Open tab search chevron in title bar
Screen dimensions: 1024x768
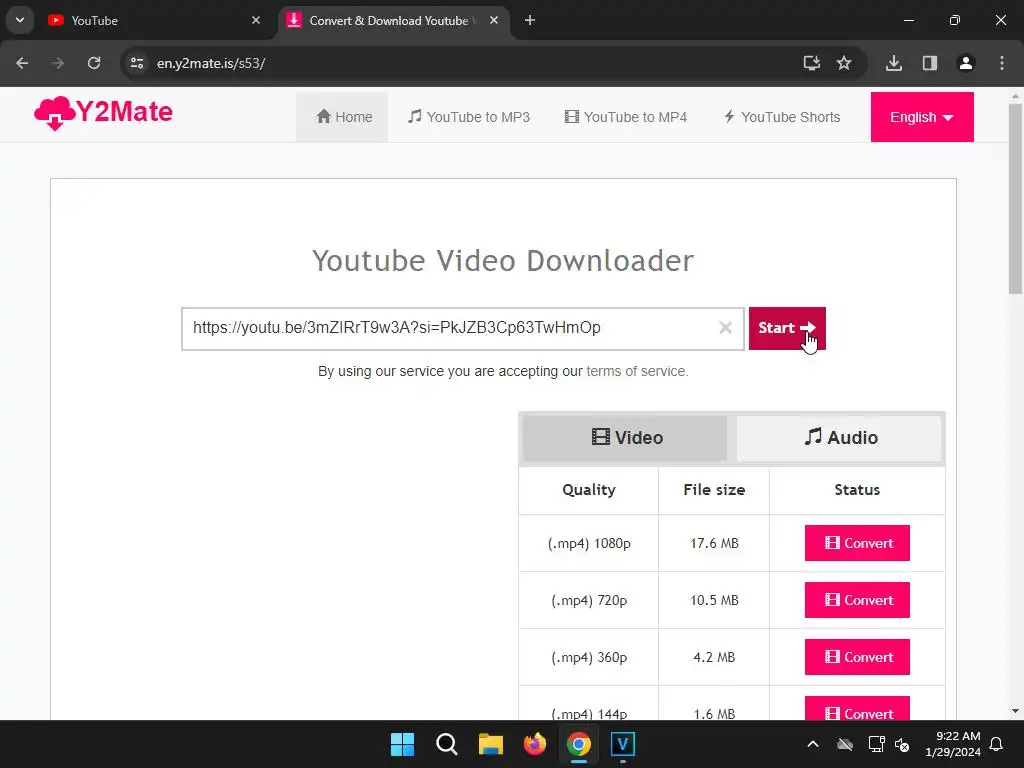click(20, 20)
